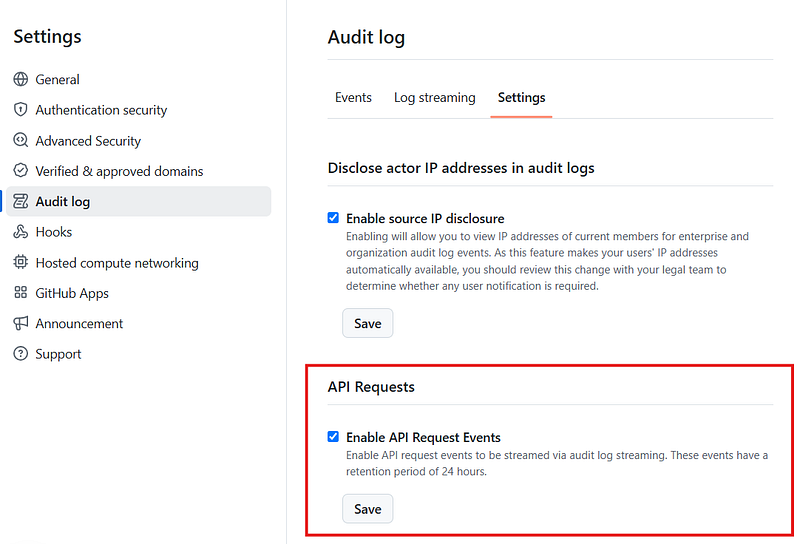Click the globe icon beside General
Image resolution: width=800 pixels, height=544 pixels.
tap(20, 79)
